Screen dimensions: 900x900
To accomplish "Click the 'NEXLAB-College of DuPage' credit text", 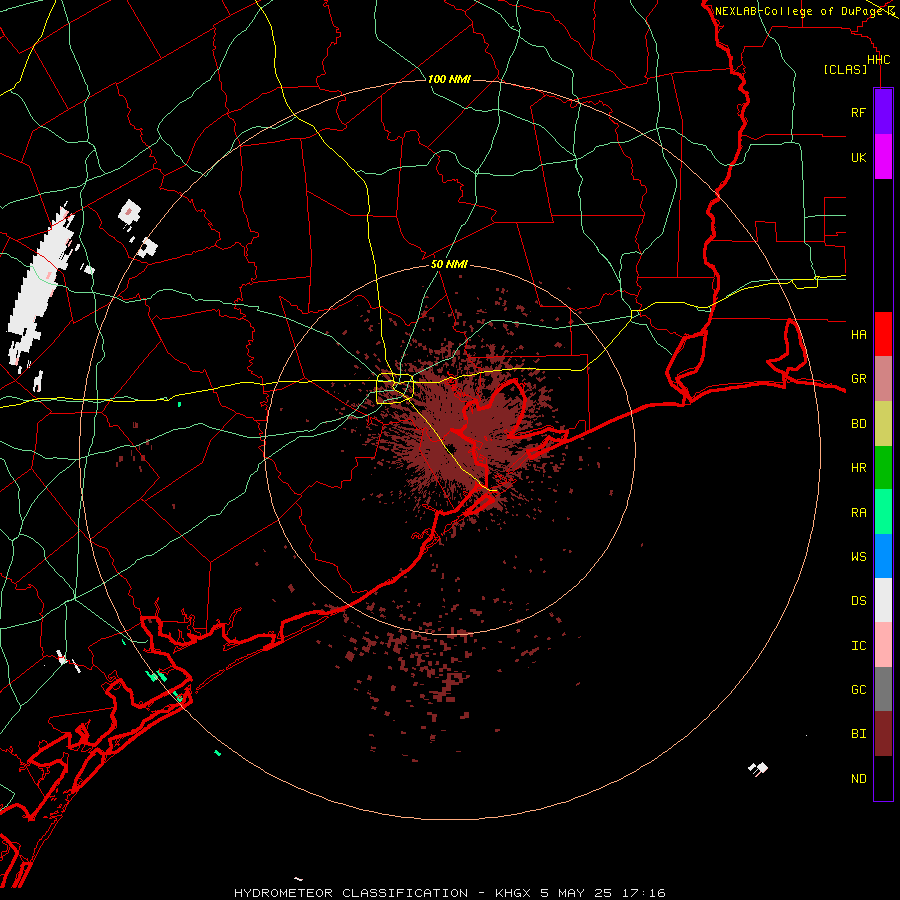I will click(799, 11).
